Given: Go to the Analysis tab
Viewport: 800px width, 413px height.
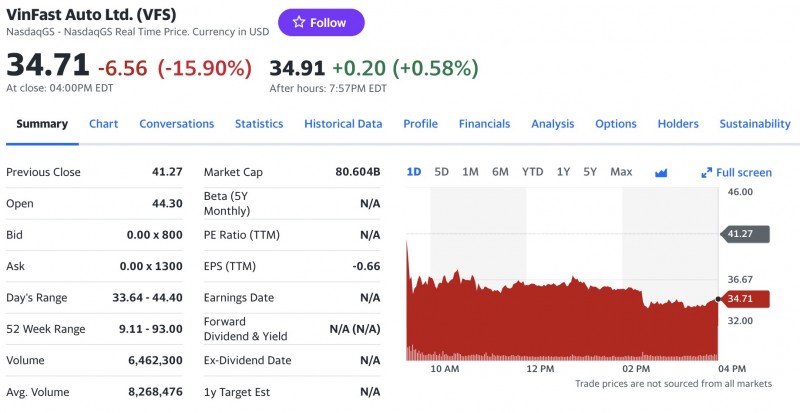Looking at the screenshot, I should pos(553,124).
